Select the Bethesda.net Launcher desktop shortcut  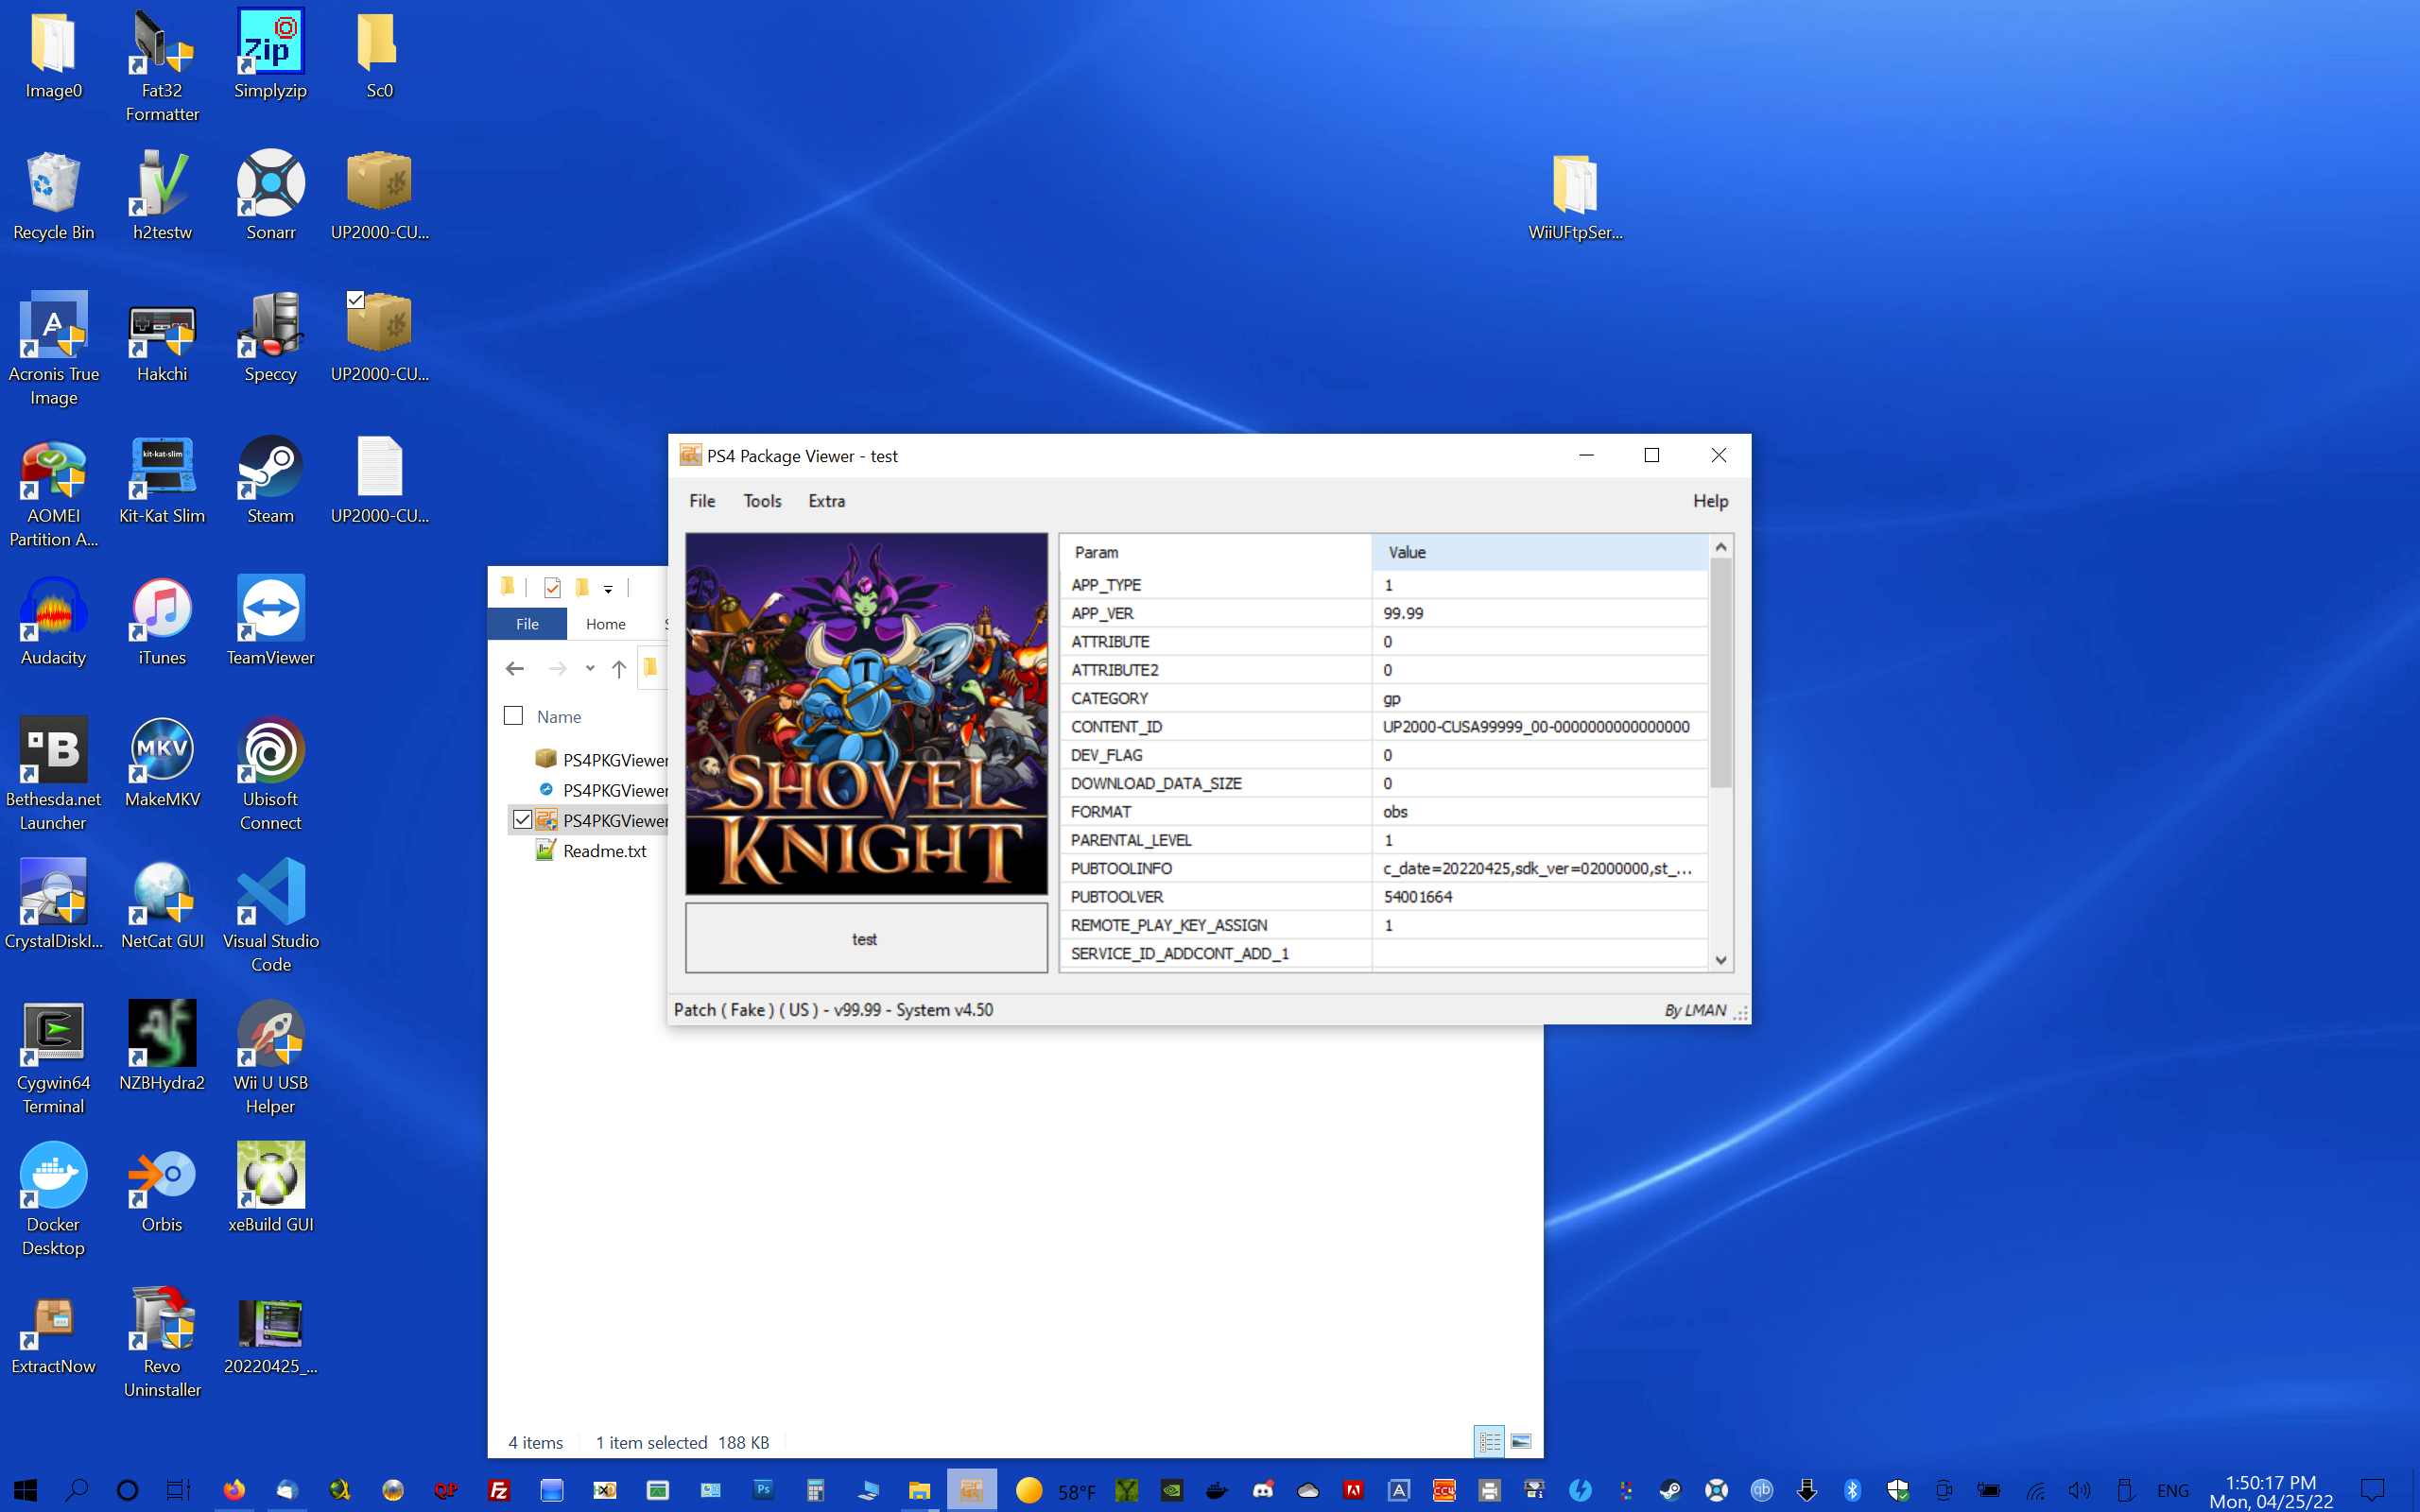(53, 775)
